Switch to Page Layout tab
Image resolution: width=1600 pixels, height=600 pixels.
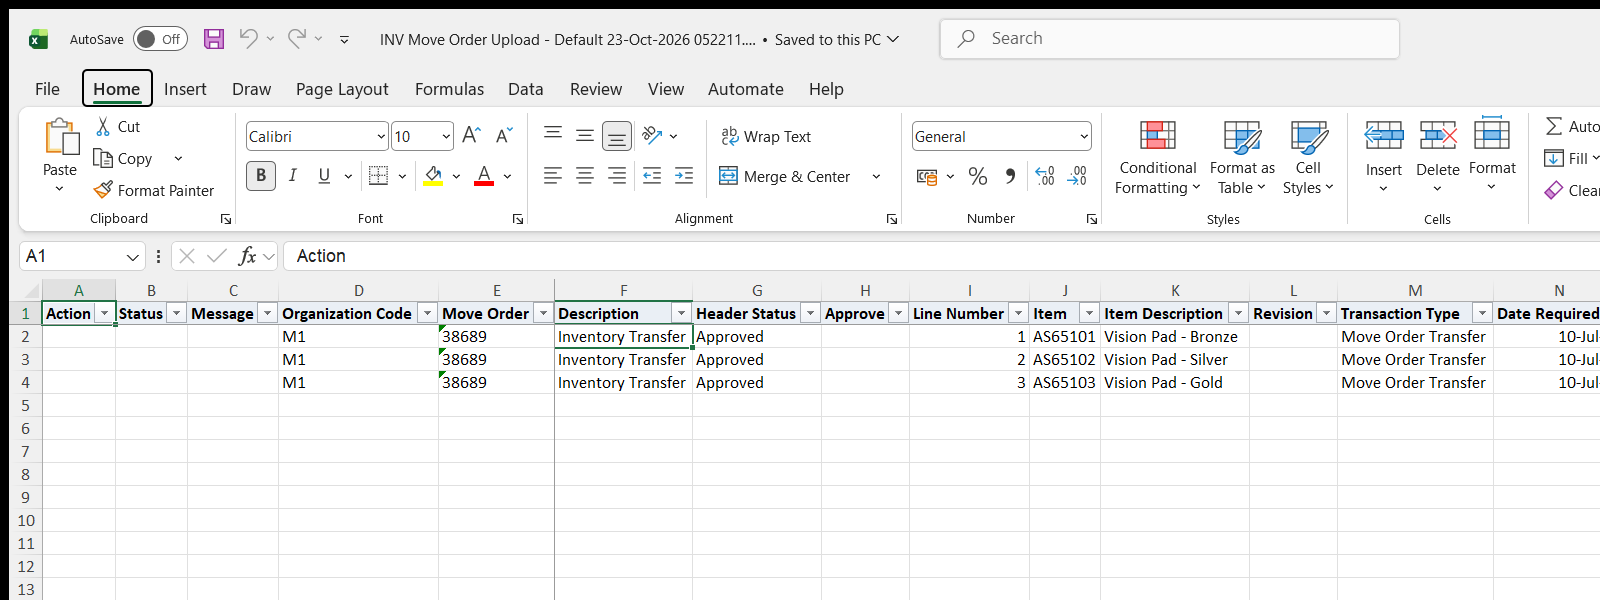pyautogui.click(x=342, y=89)
